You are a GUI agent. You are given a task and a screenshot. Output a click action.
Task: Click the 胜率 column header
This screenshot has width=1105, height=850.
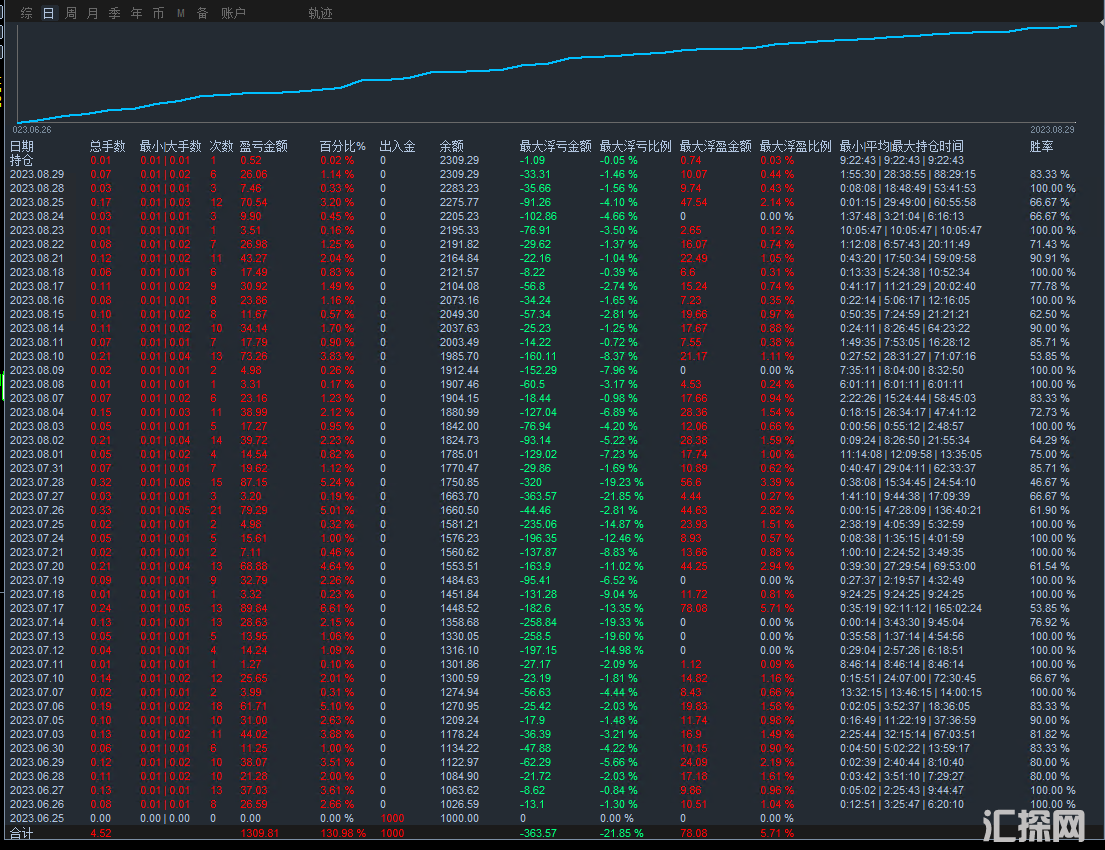(1041, 146)
